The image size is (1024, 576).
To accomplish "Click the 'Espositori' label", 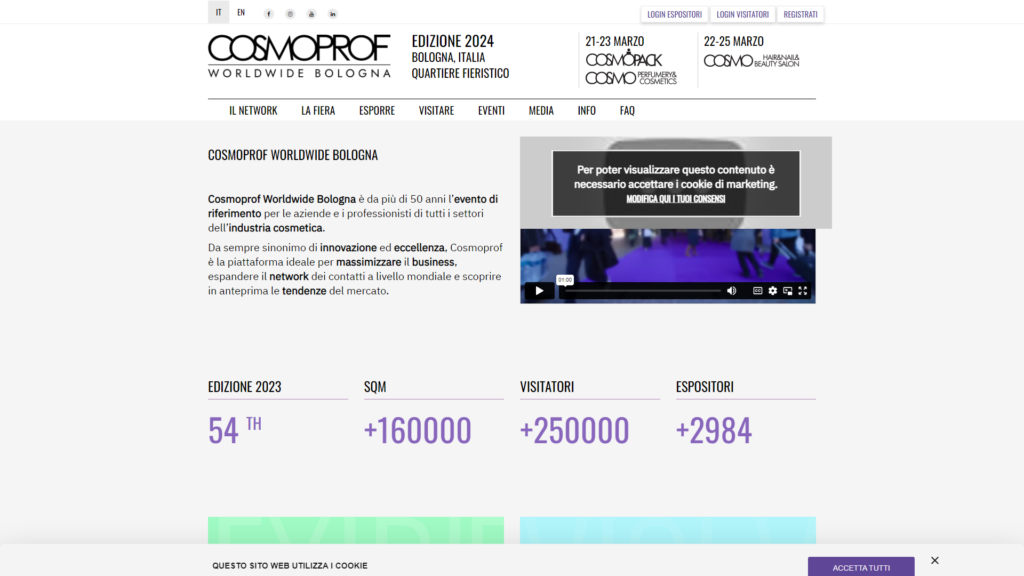I will pyautogui.click(x=705, y=387).
